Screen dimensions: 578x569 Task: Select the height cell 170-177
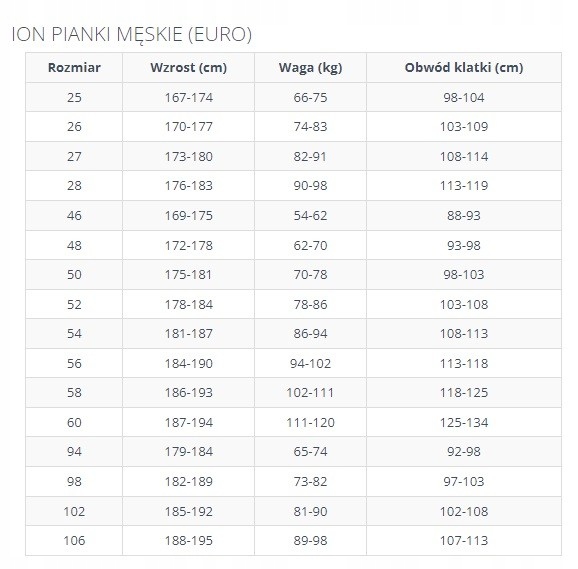(188, 126)
